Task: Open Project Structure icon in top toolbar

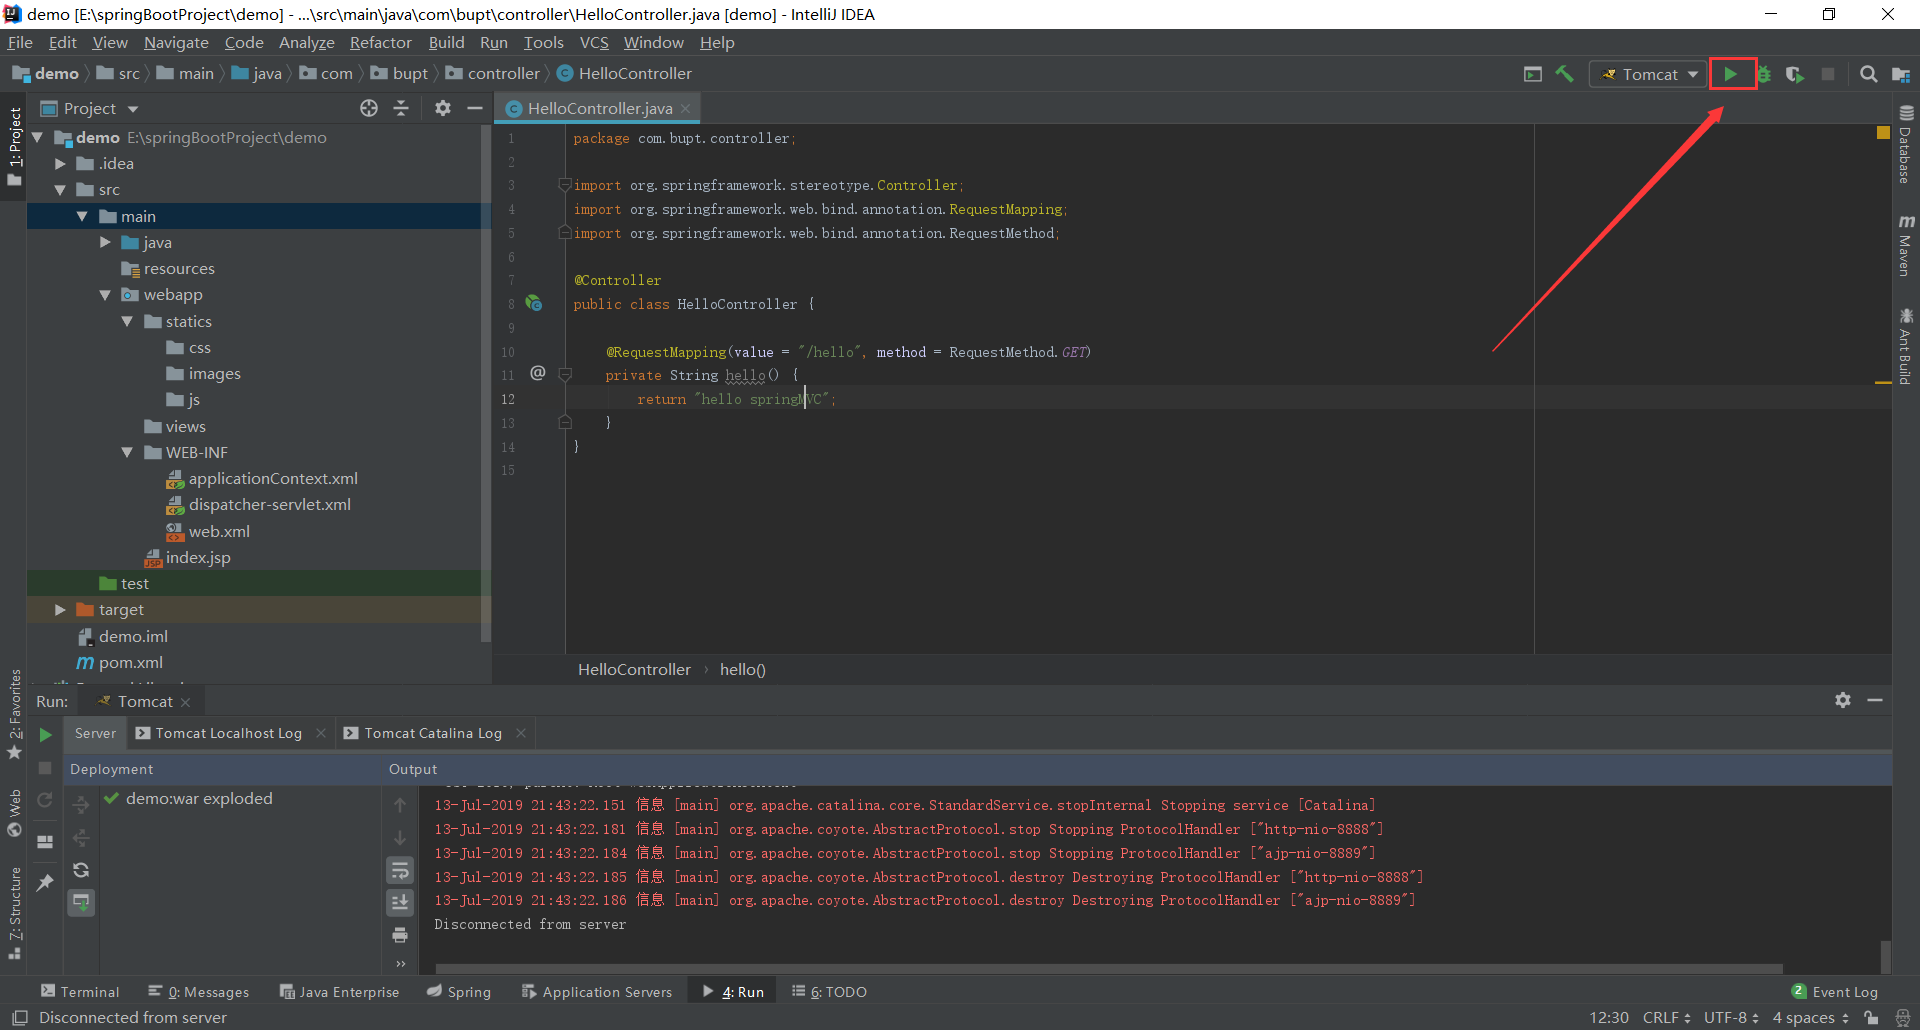Action: (x=1901, y=74)
